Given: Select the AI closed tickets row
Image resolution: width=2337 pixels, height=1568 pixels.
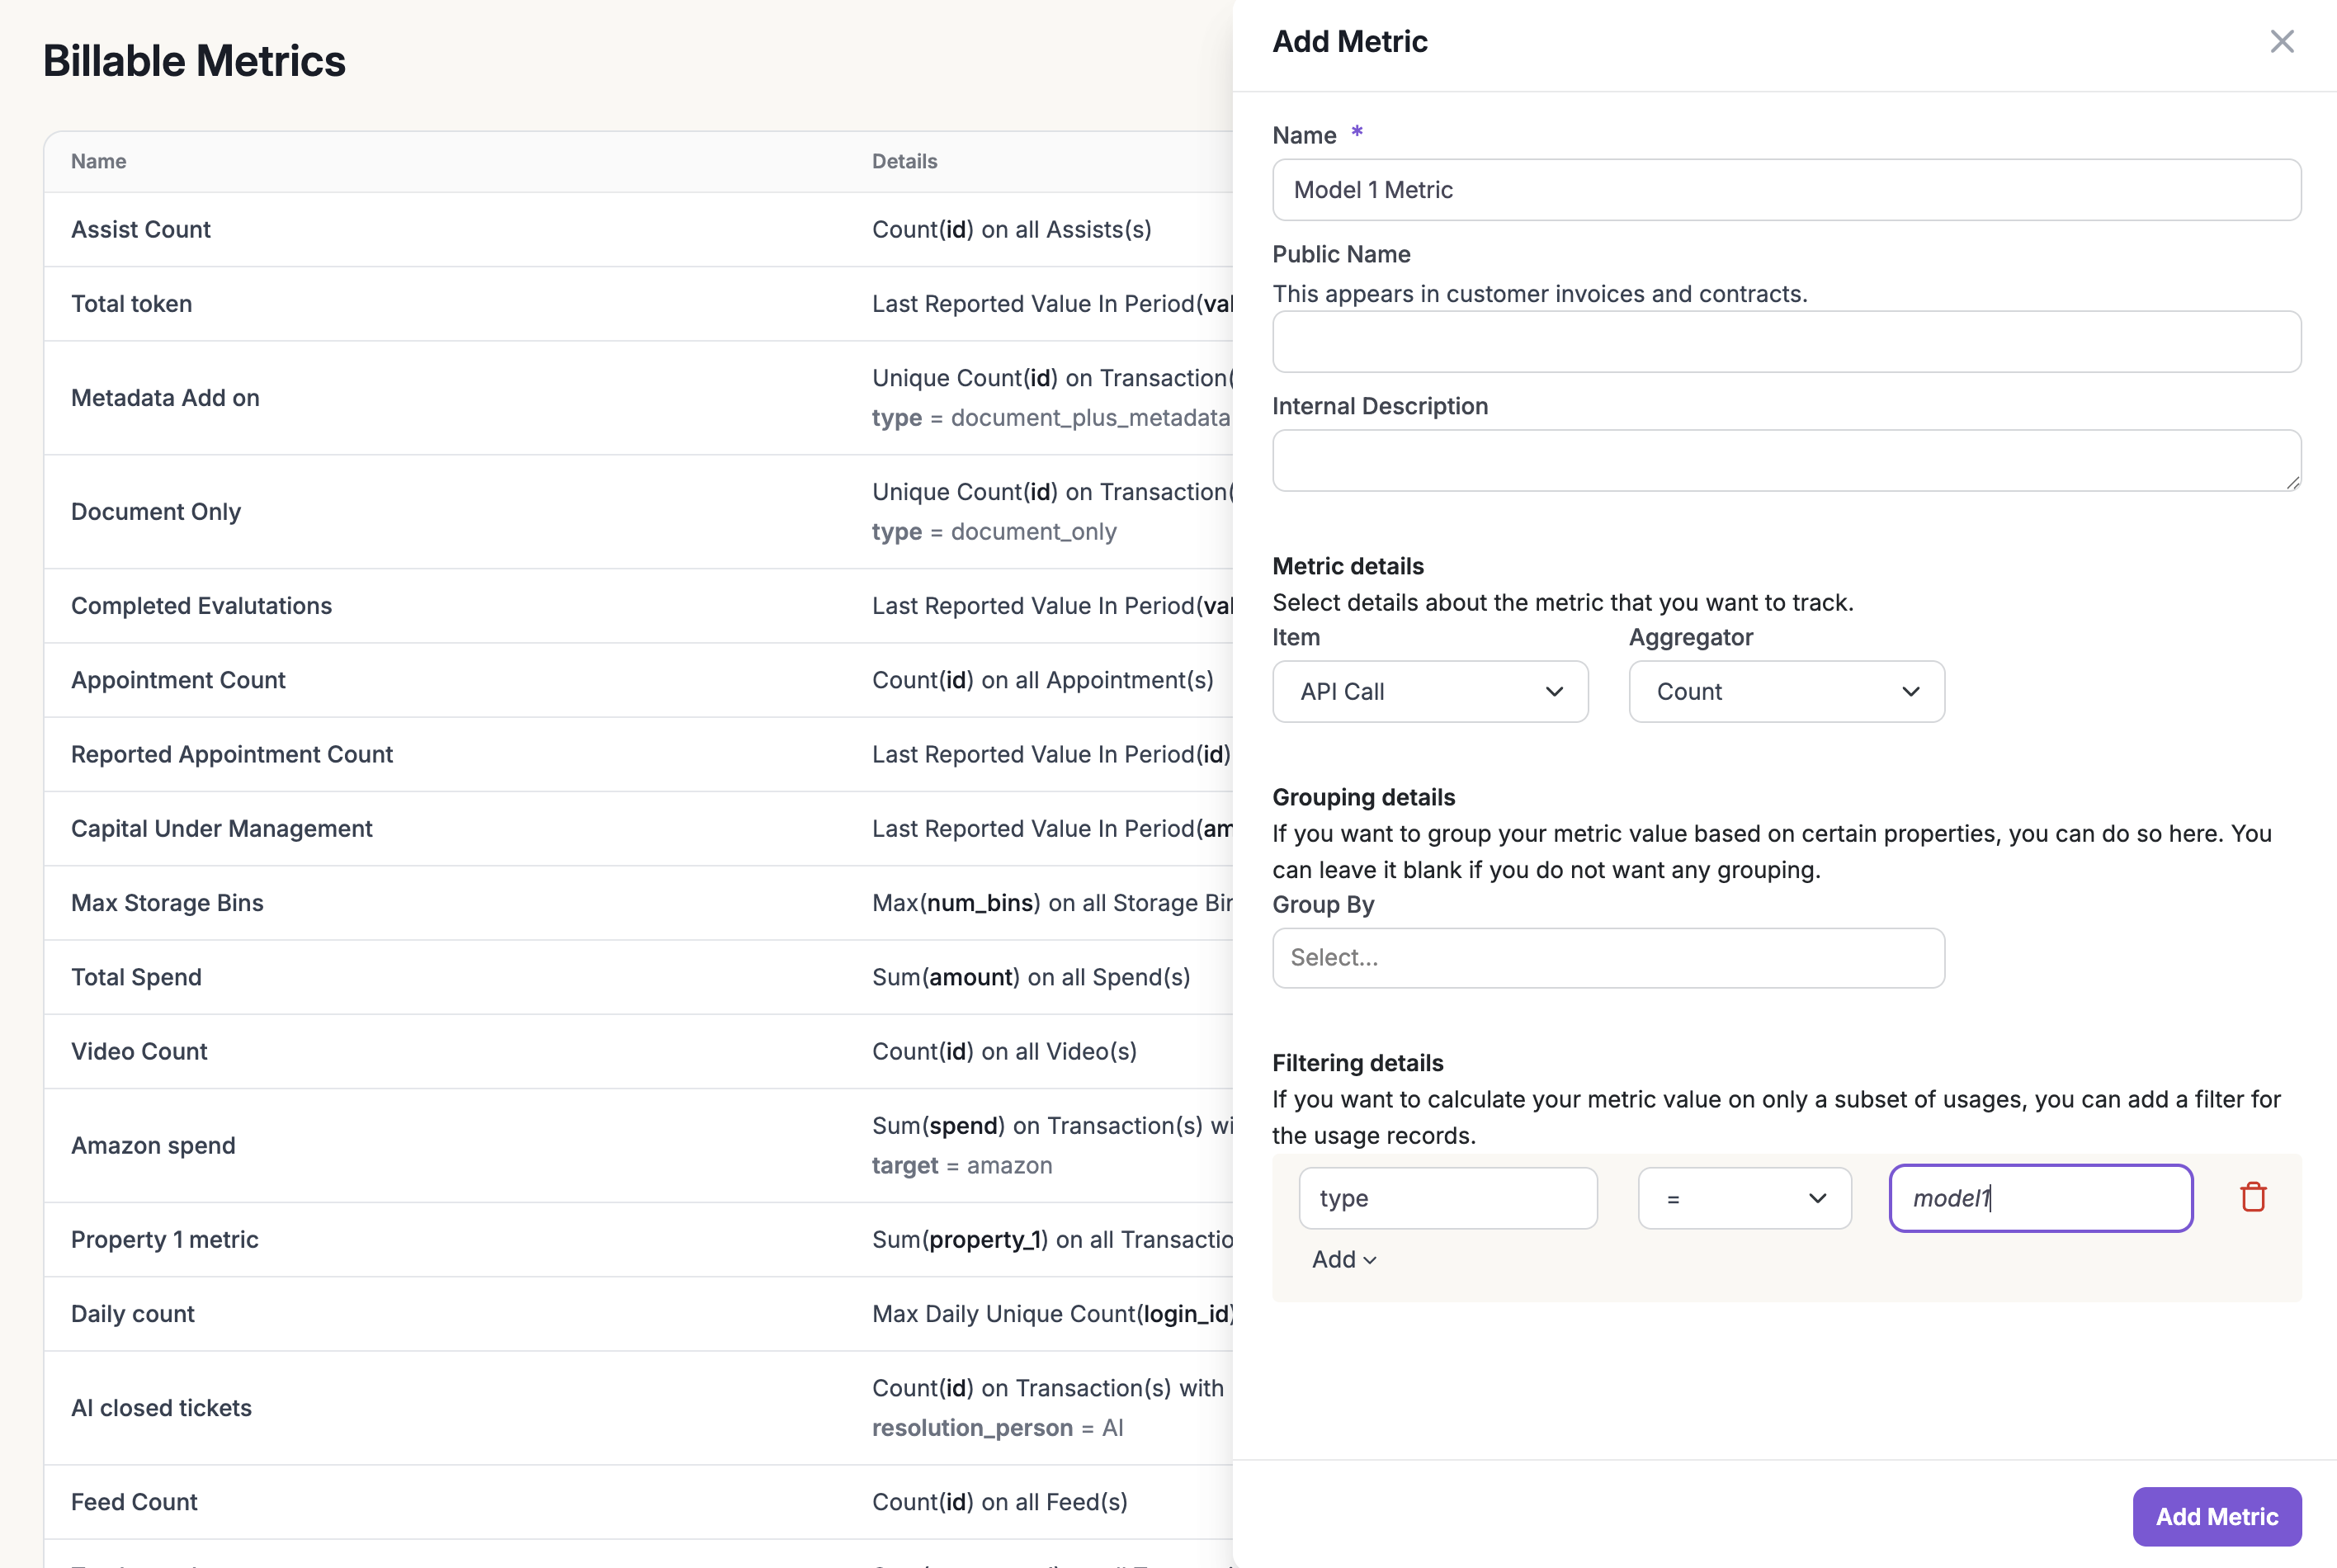Looking at the screenshot, I should (x=161, y=1407).
